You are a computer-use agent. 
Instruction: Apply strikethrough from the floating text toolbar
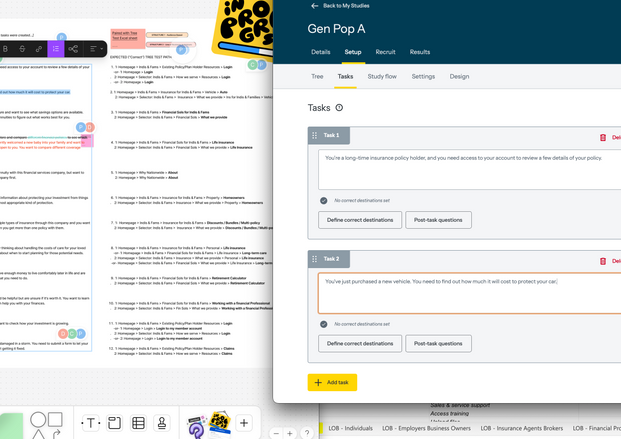(22, 49)
